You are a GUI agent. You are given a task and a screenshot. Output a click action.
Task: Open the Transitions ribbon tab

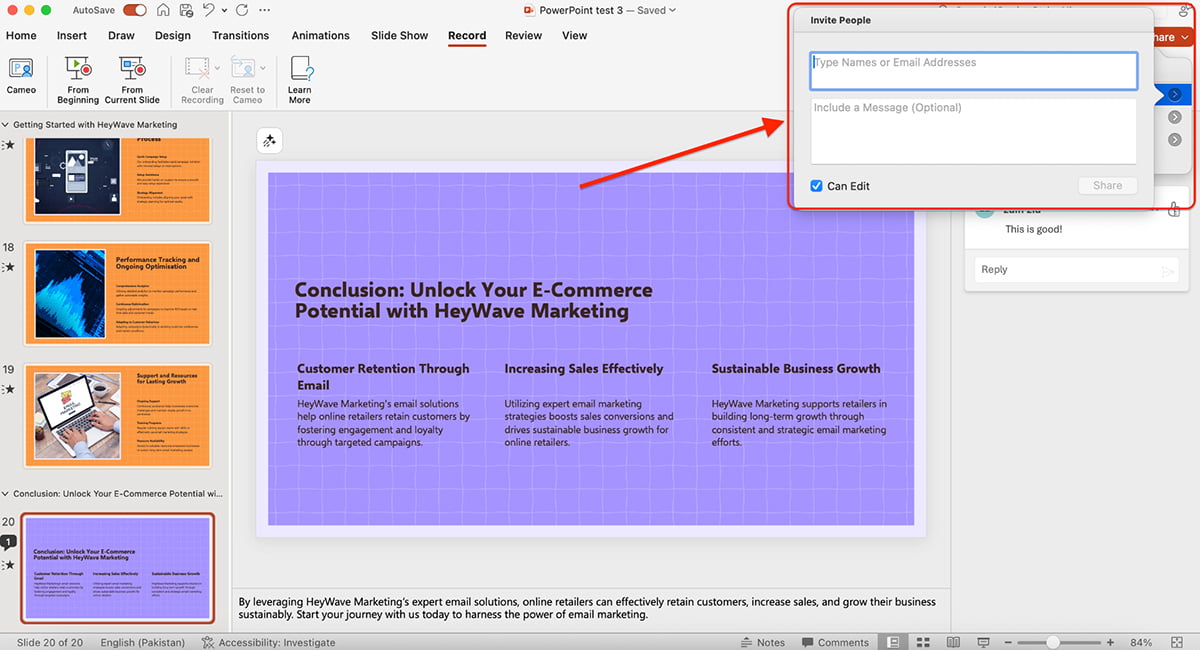[240, 35]
